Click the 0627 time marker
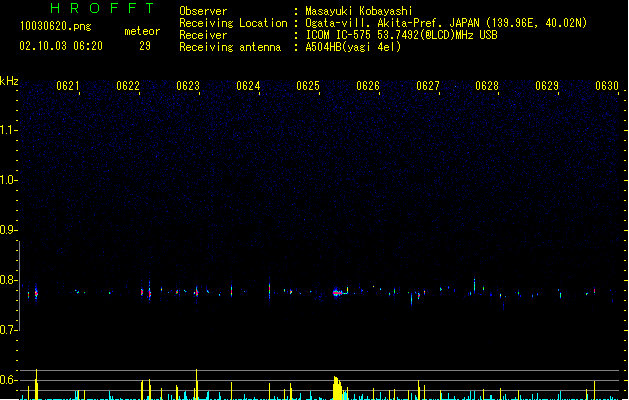This screenshot has height=400, width=629. pyautogui.click(x=428, y=86)
